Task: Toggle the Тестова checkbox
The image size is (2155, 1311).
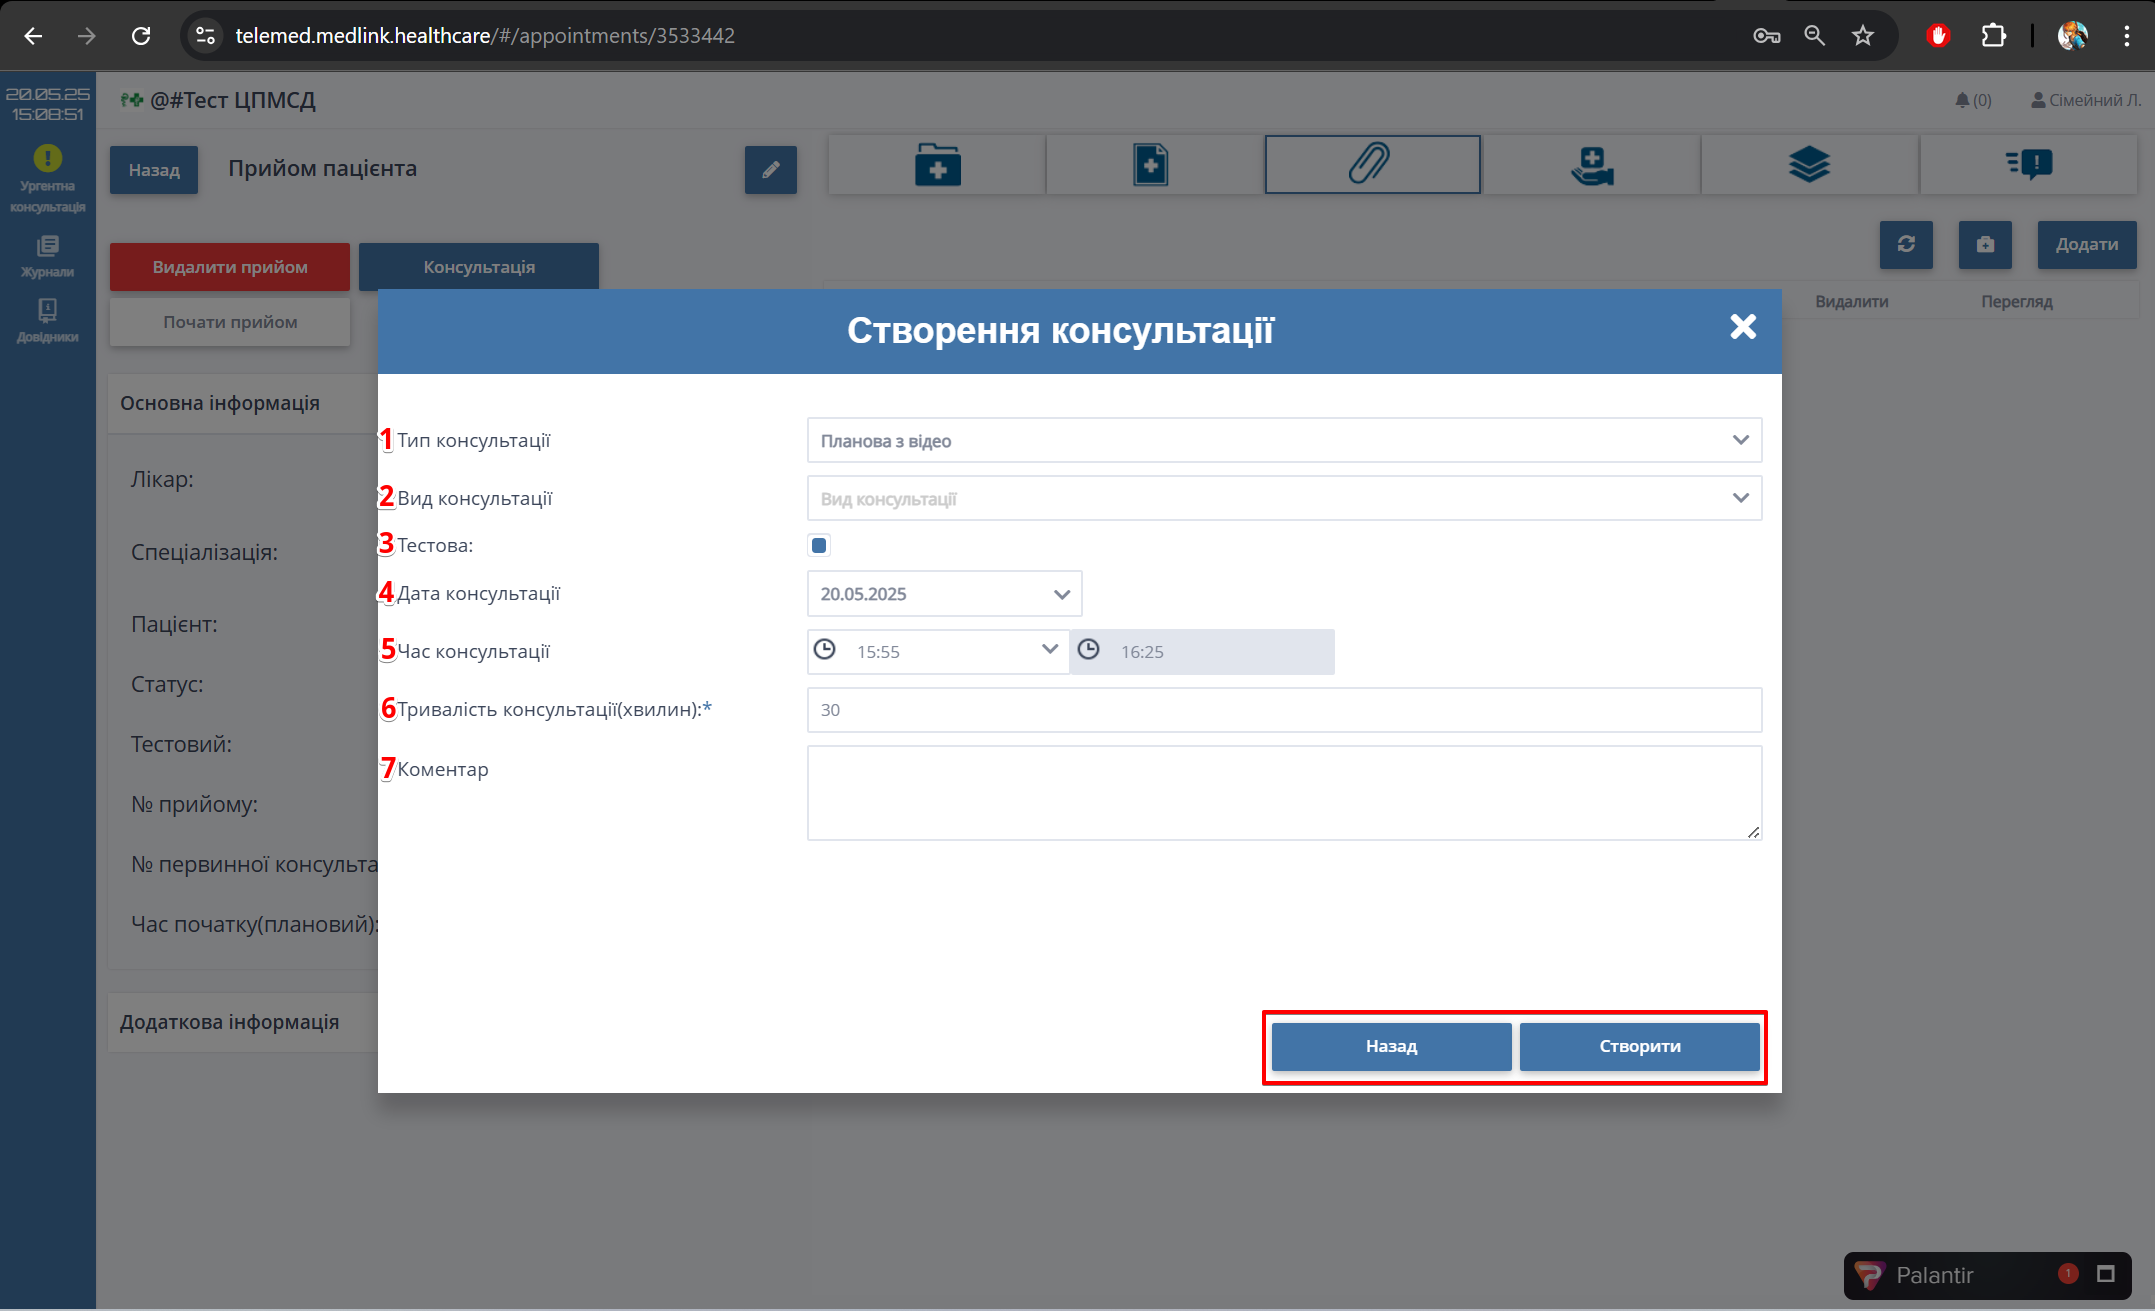Action: 819,546
